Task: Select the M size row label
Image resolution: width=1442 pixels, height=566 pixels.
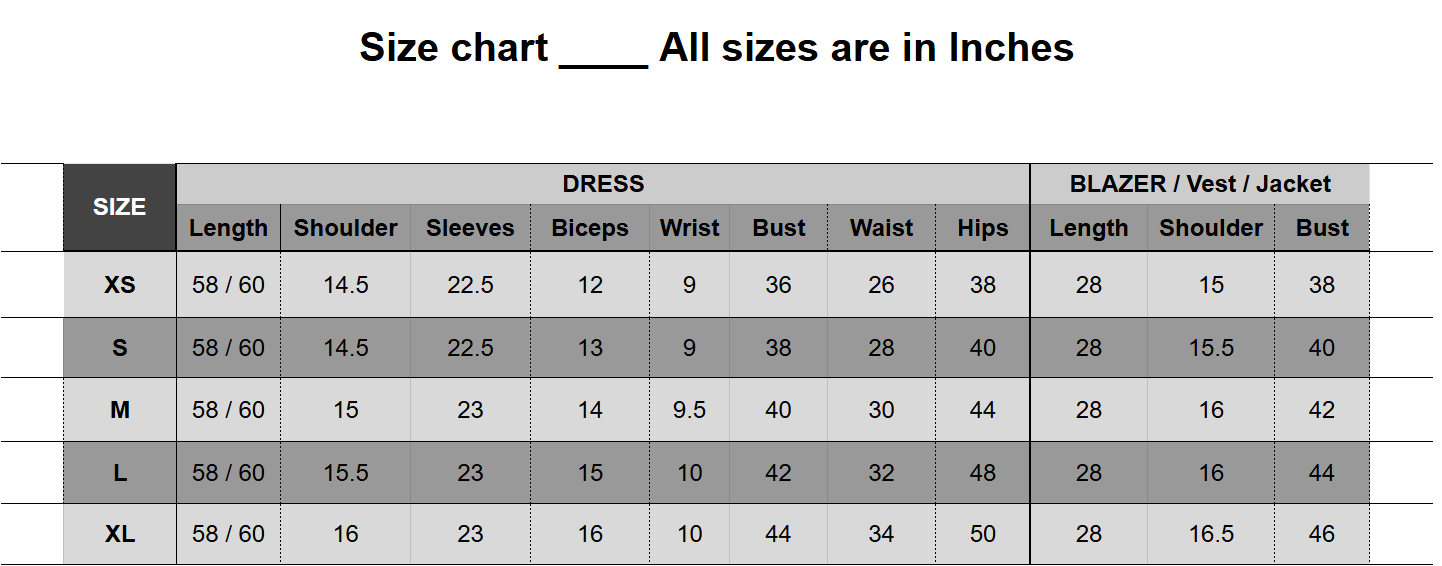Action: click(x=120, y=410)
